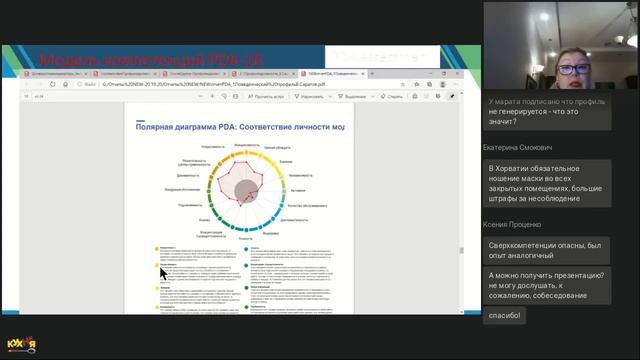Select the Нарисовать draw tool
The height and width of the screenshot is (360, 640).
click(309, 96)
